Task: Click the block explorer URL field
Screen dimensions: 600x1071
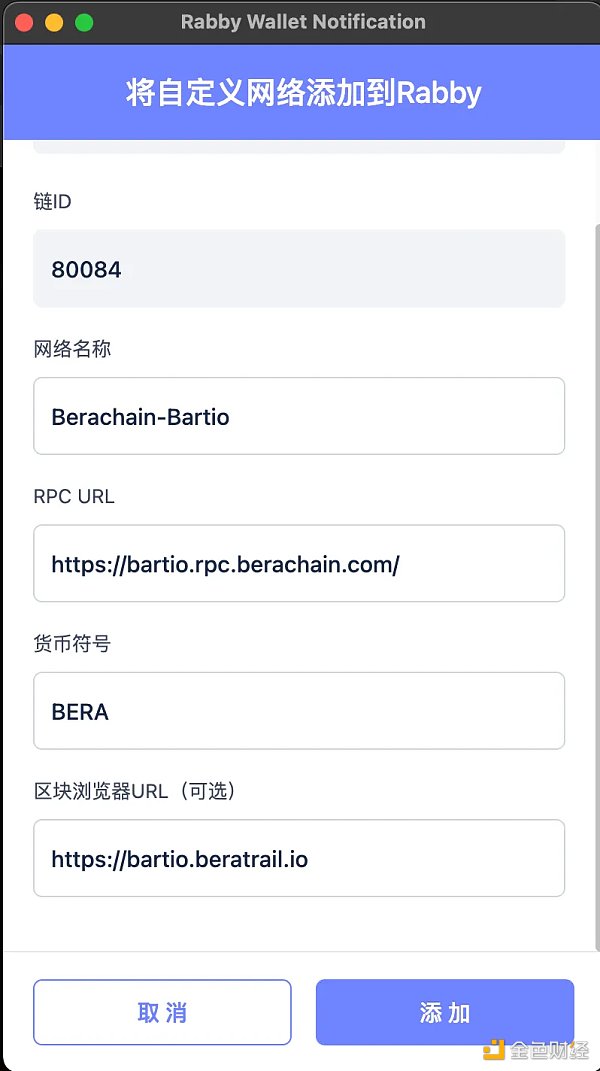Action: click(x=299, y=858)
